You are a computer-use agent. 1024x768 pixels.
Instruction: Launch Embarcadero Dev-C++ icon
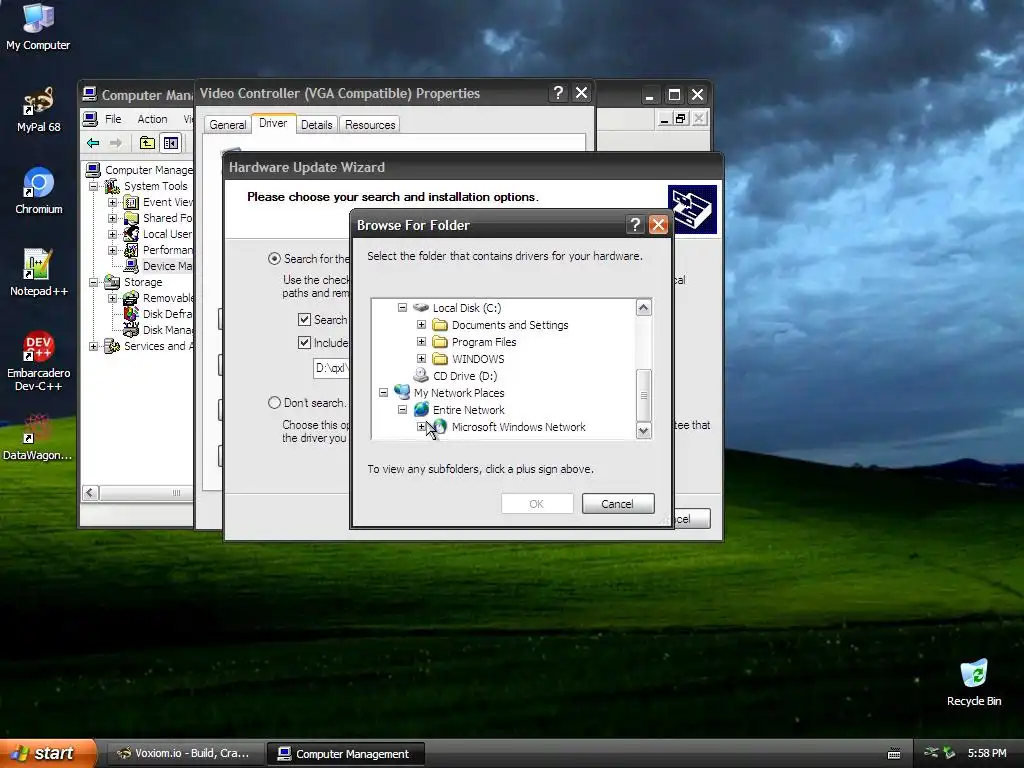tap(39, 361)
